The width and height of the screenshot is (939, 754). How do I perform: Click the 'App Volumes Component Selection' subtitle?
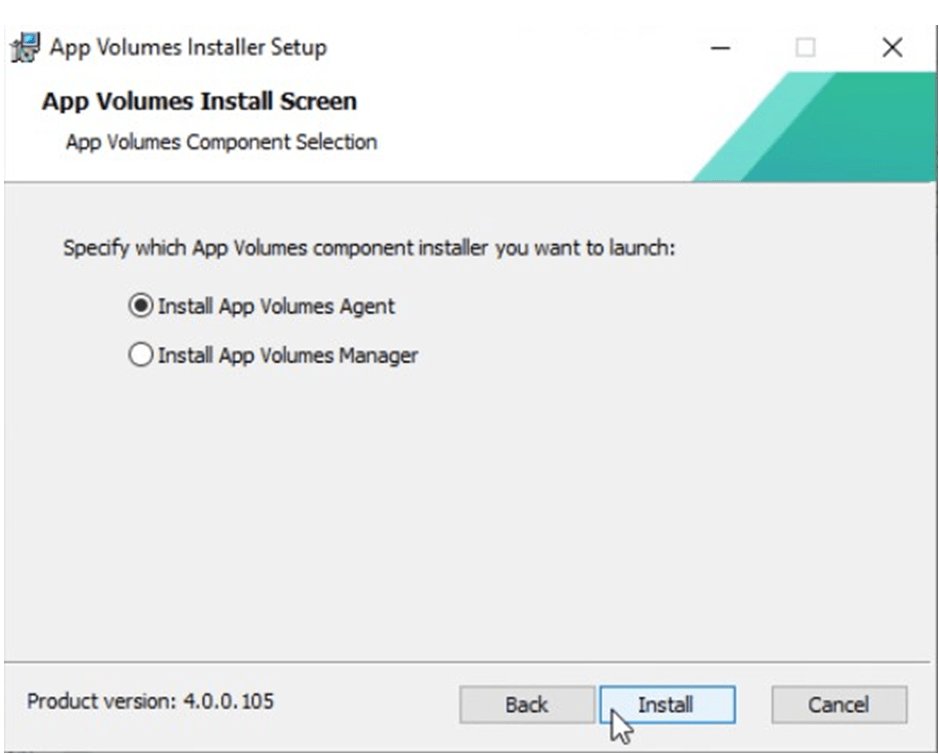tap(221, 142)
